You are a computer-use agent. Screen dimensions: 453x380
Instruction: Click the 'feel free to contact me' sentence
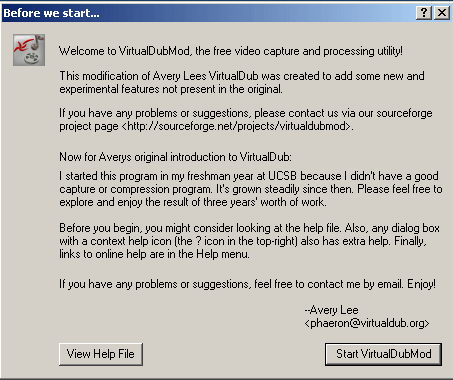coord(247,284)
